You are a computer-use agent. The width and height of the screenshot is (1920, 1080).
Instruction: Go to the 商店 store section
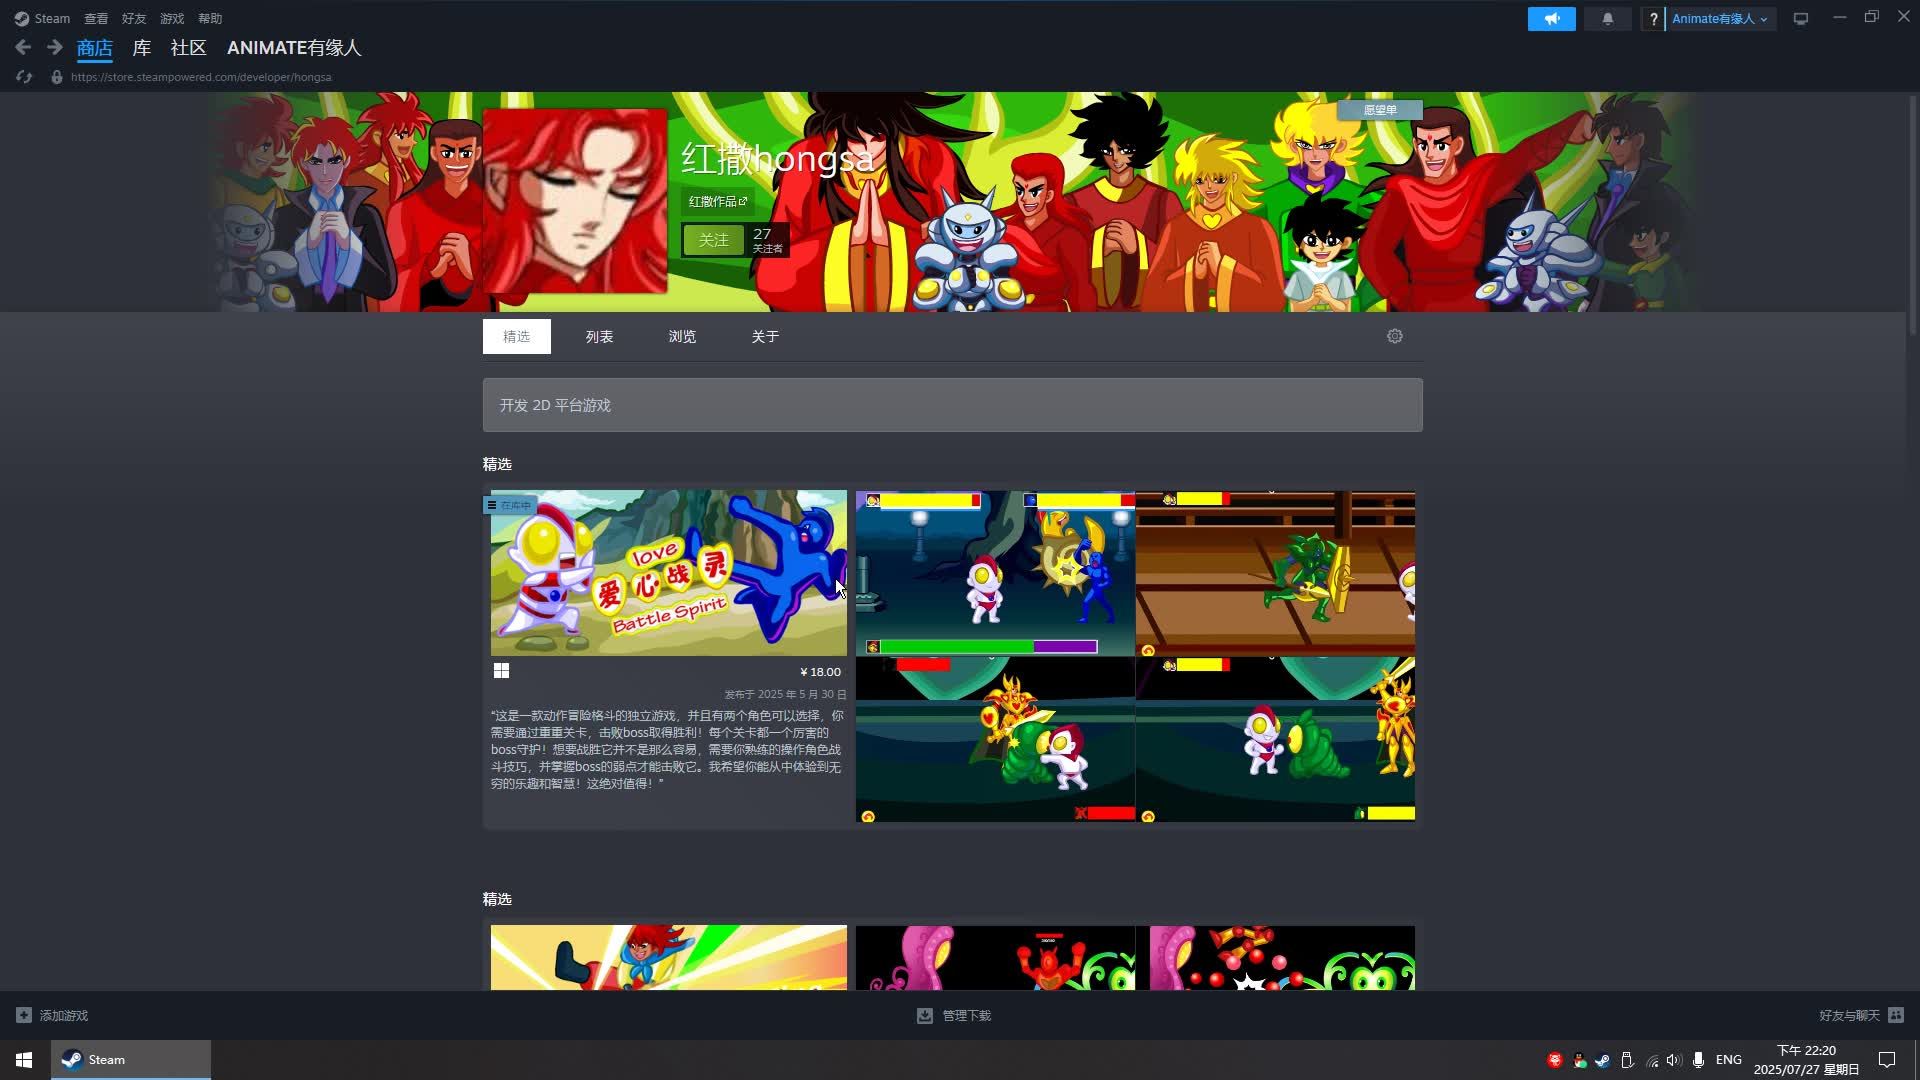pos(95,48)
